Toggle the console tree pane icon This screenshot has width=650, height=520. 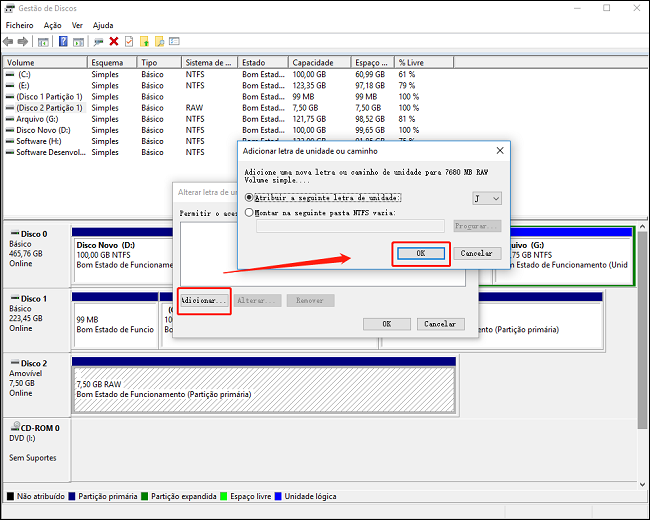tap(43, 41)
